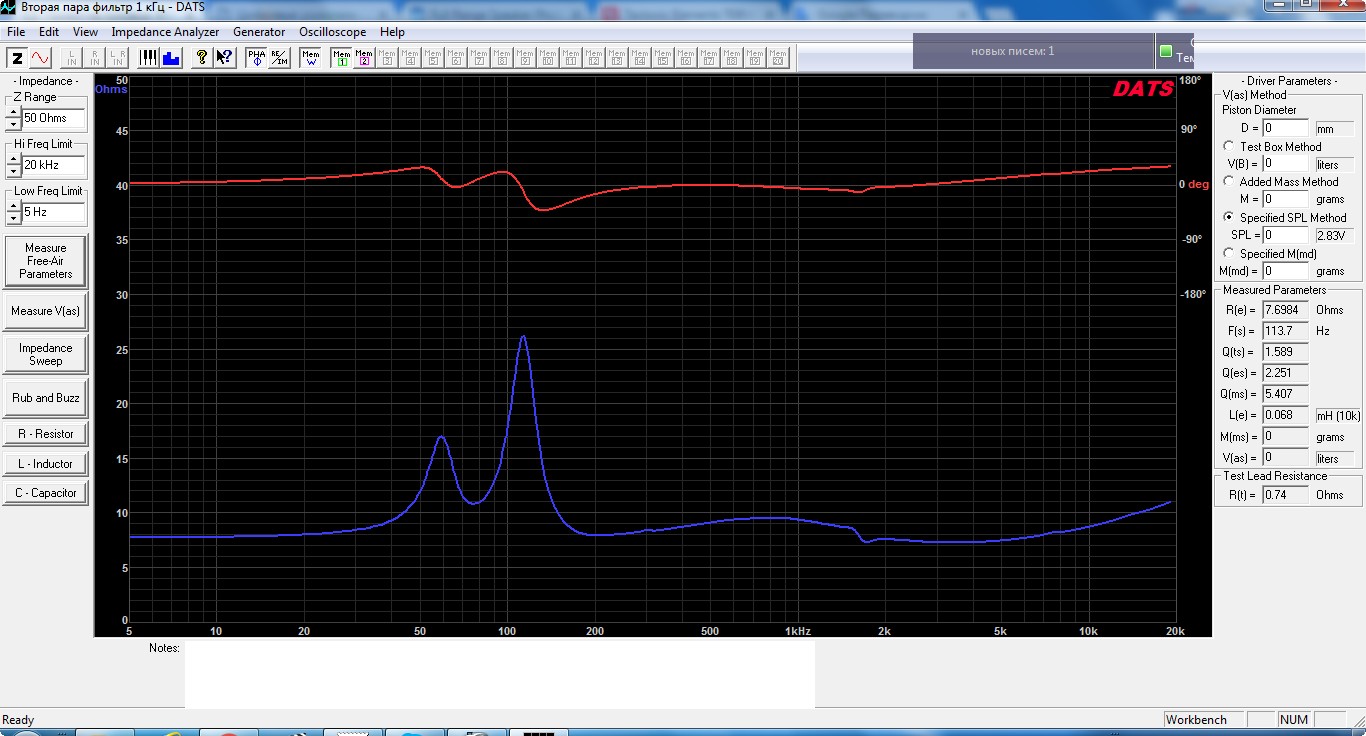Raise Low Freq Limit with the up arrow
The height and width of the screenshot is (736, 1366).
[13, 207]
